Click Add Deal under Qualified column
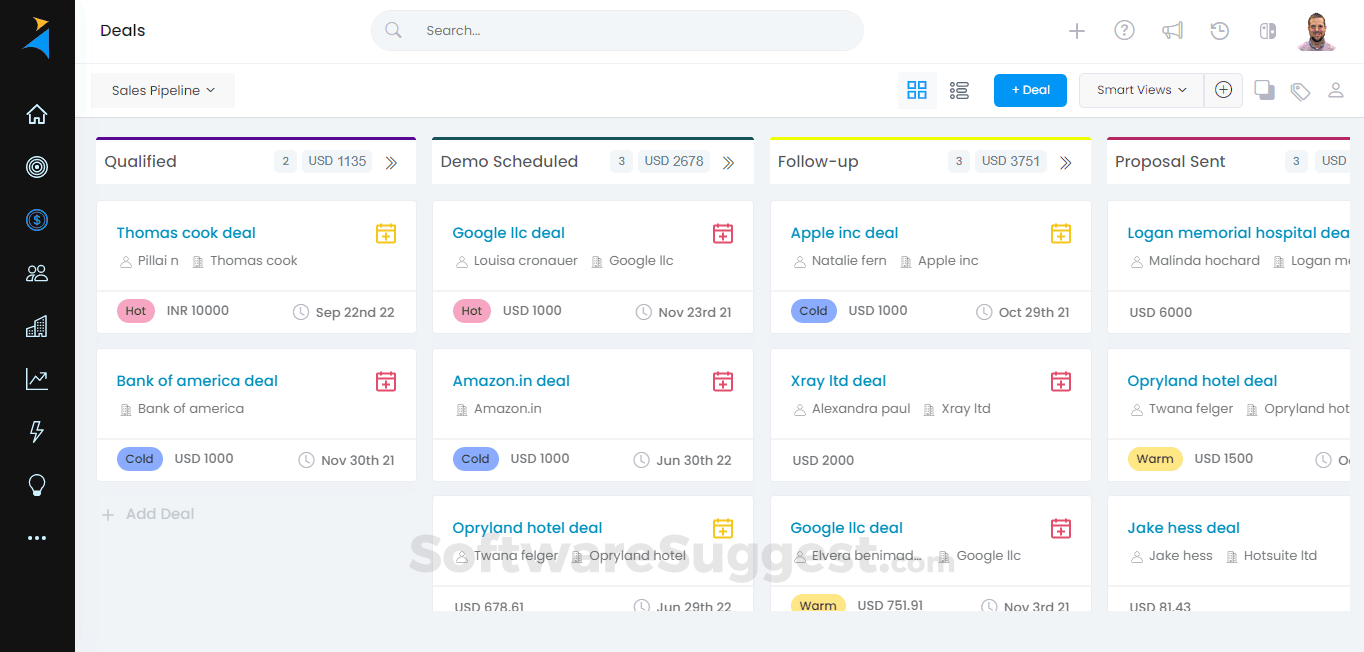1364x652 pixels. pos(149,514)
